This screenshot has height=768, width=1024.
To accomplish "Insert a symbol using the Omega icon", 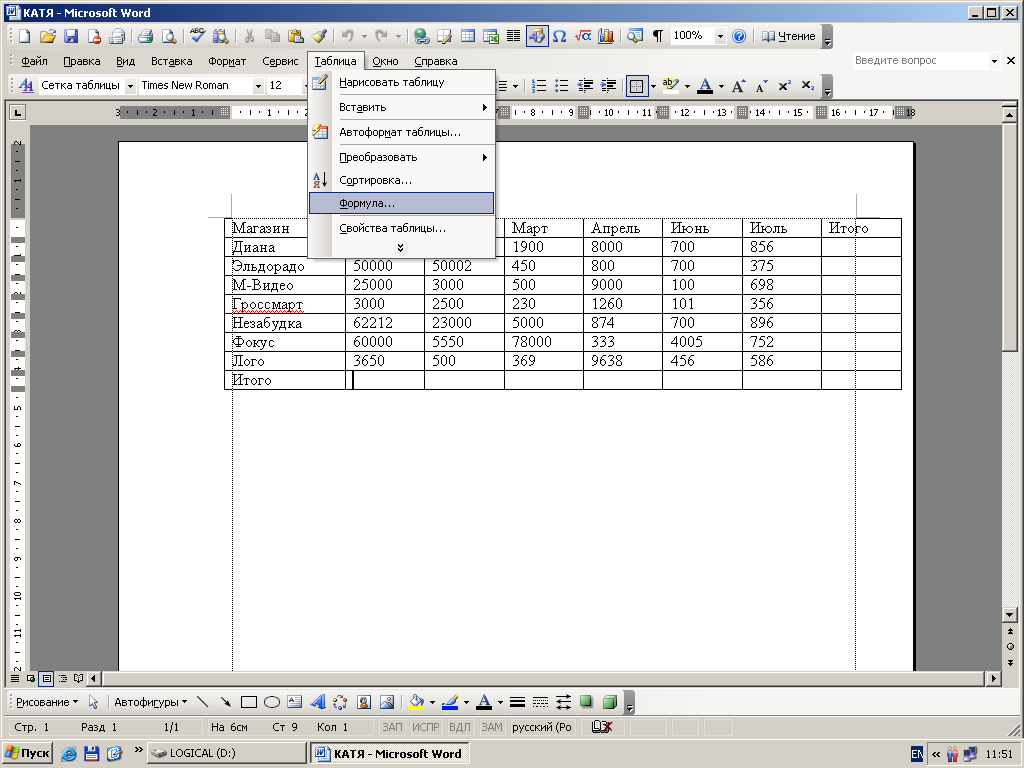I will [x=559, y=36].
